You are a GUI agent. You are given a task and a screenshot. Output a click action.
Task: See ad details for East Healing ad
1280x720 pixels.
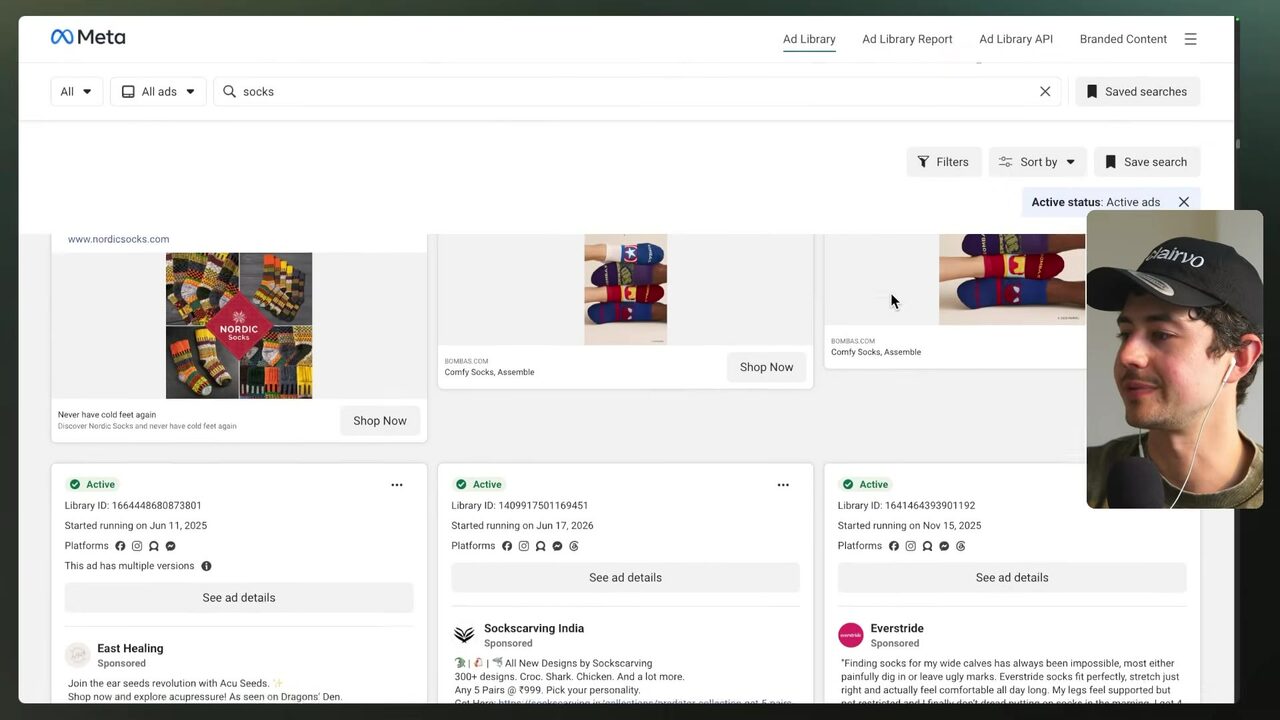239,598
